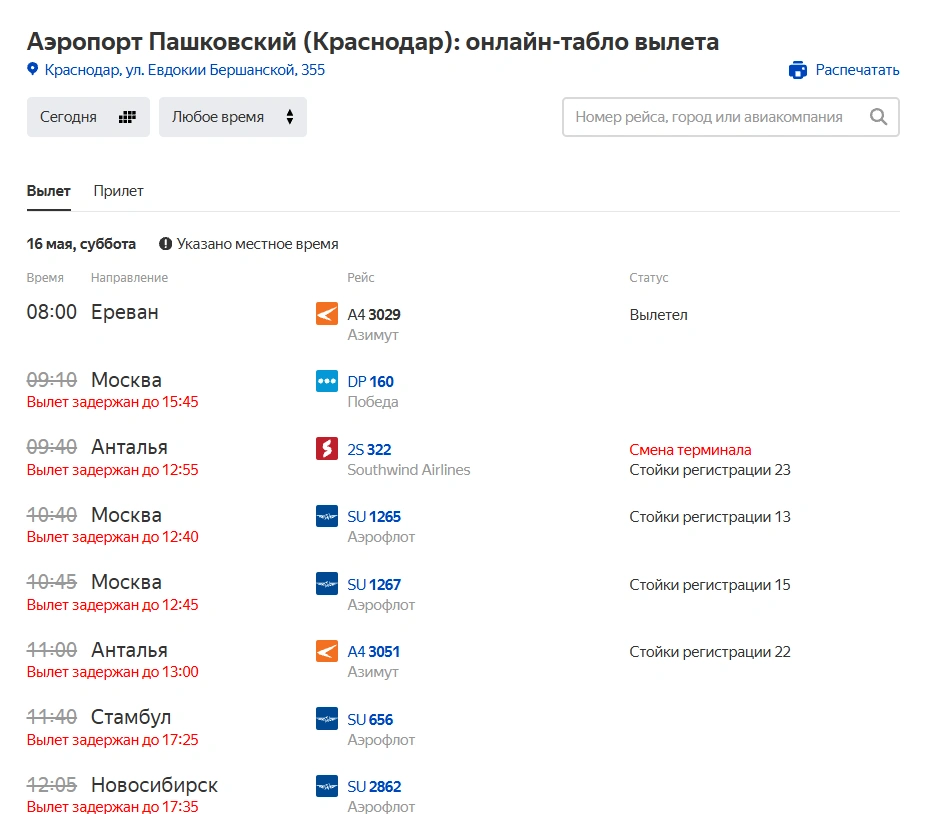Click the Азимут logo for flight A4 3051
The height and width of the screenshot is (814, 933).
pyautogui.click(x=327, y=651)
